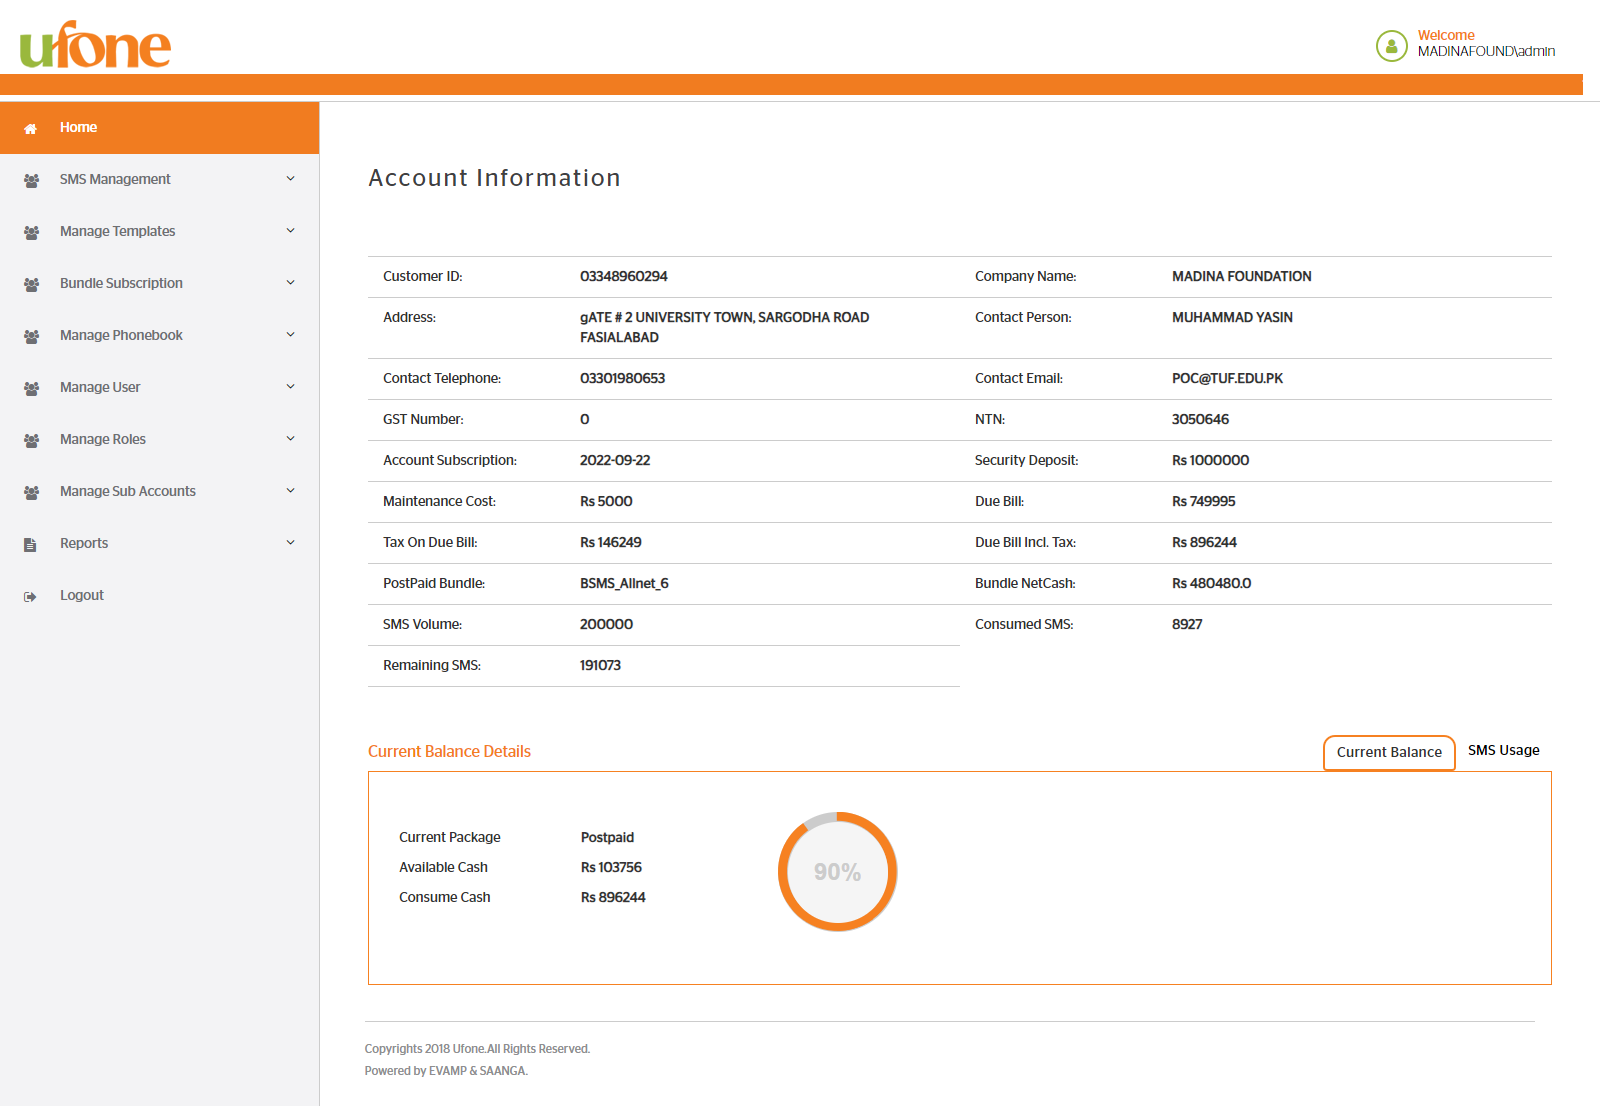Click the SMS Management group icon
The width and height of the screenshot is (1600, 1106).
[31, 180]
